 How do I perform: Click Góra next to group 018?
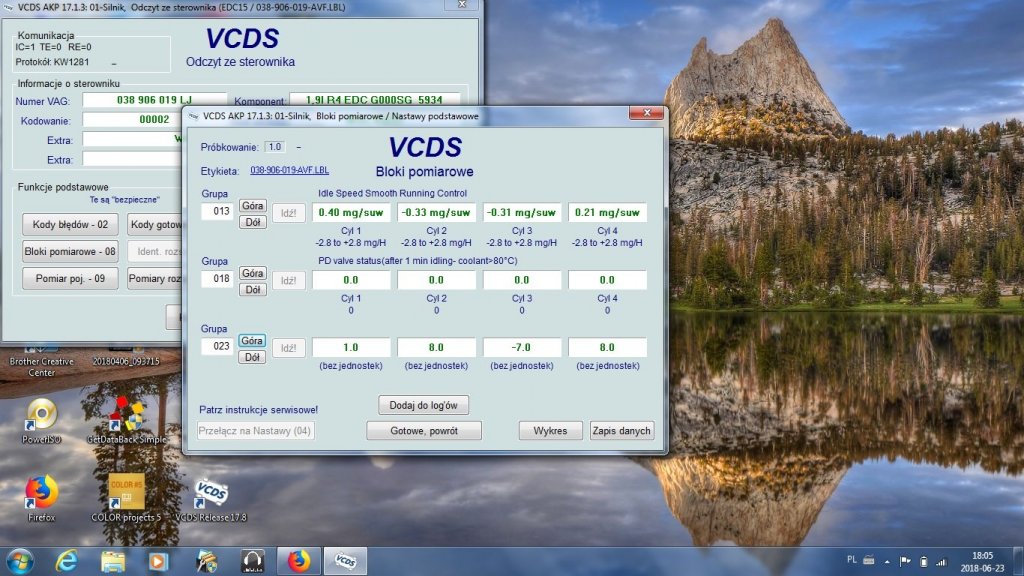tap(252, 273)
